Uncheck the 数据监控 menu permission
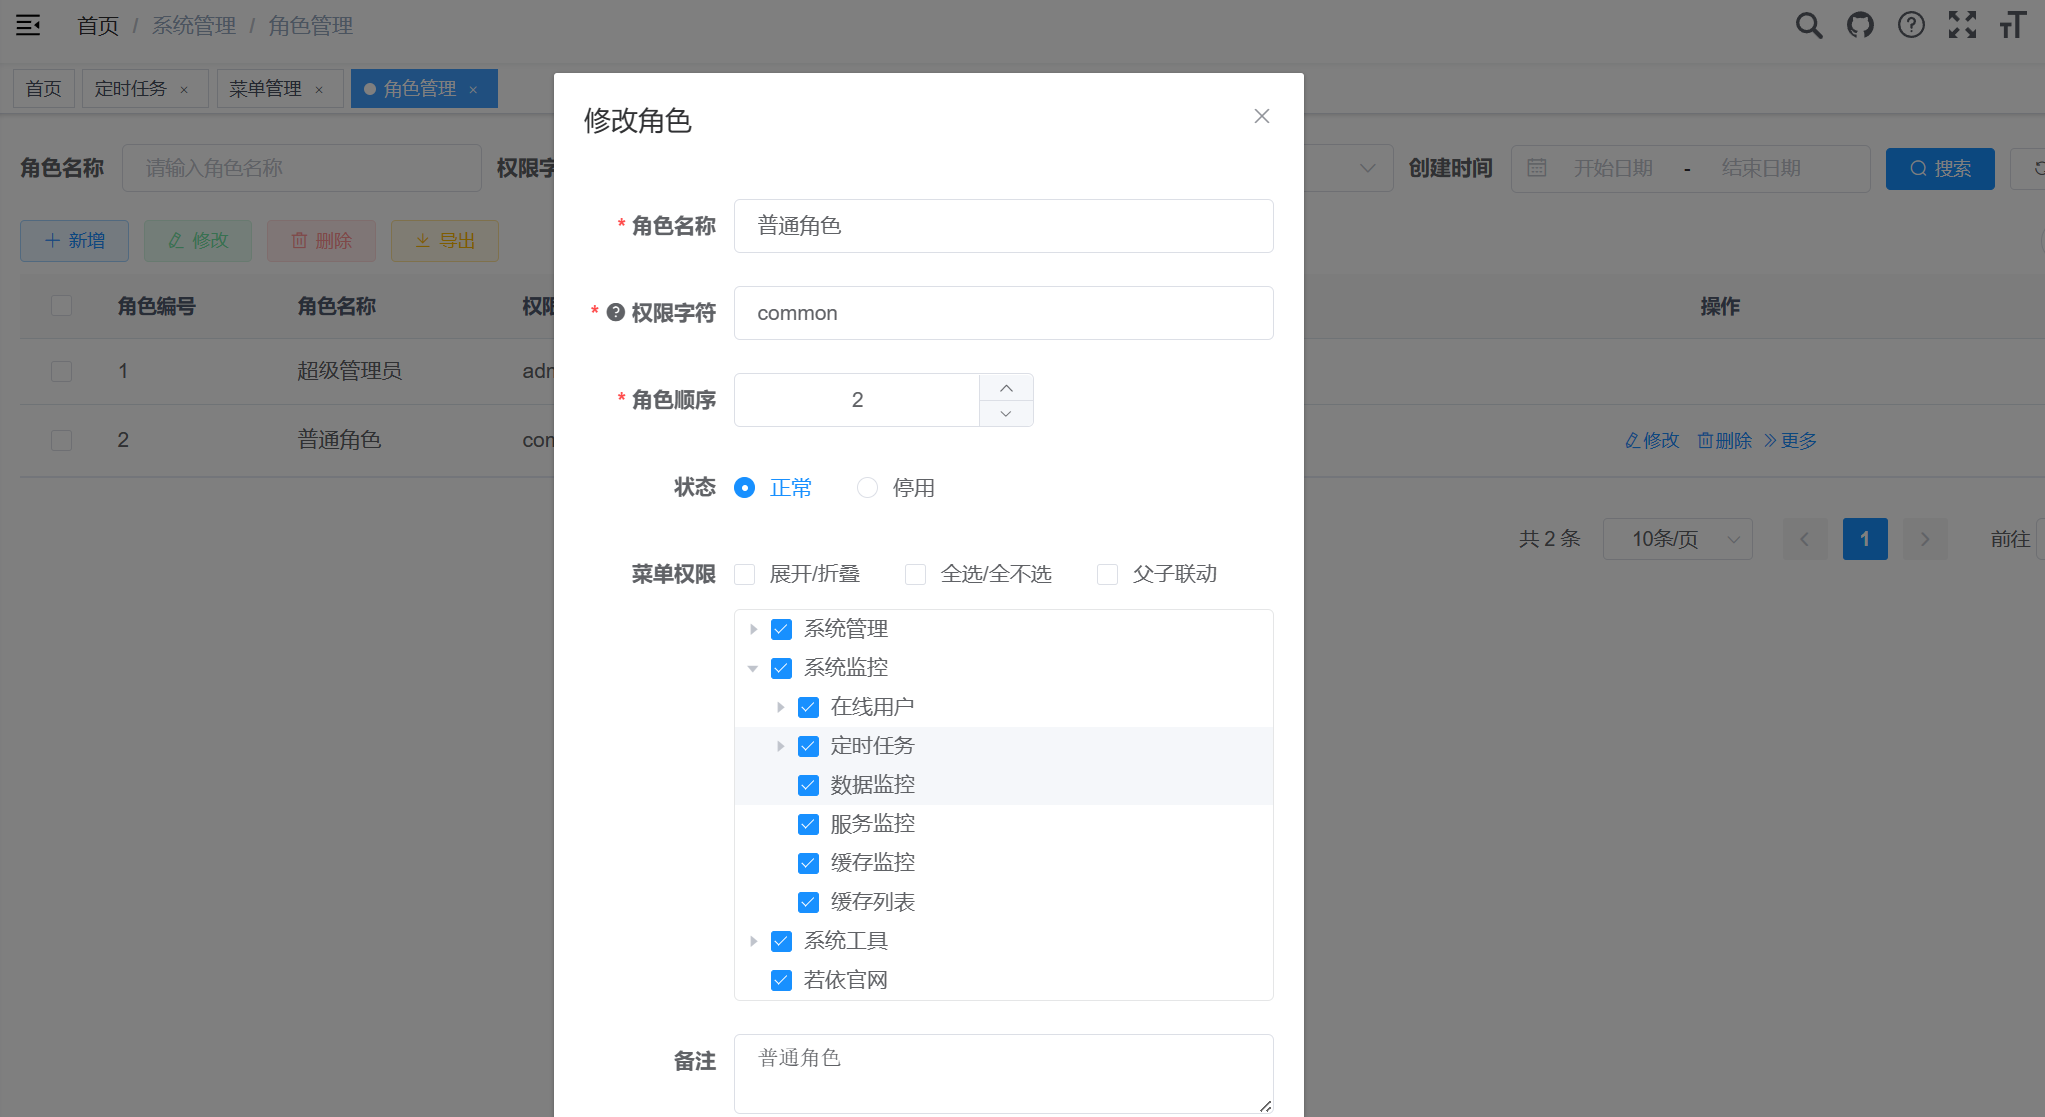The image size is (2045, 1117). [808, 785]
